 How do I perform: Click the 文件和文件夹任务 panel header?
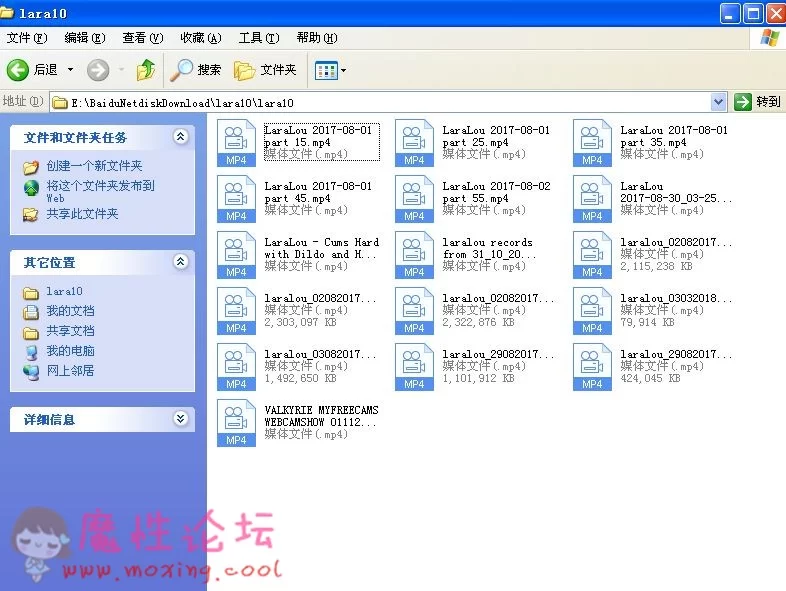pyautogui.click(x=102, y=137)
